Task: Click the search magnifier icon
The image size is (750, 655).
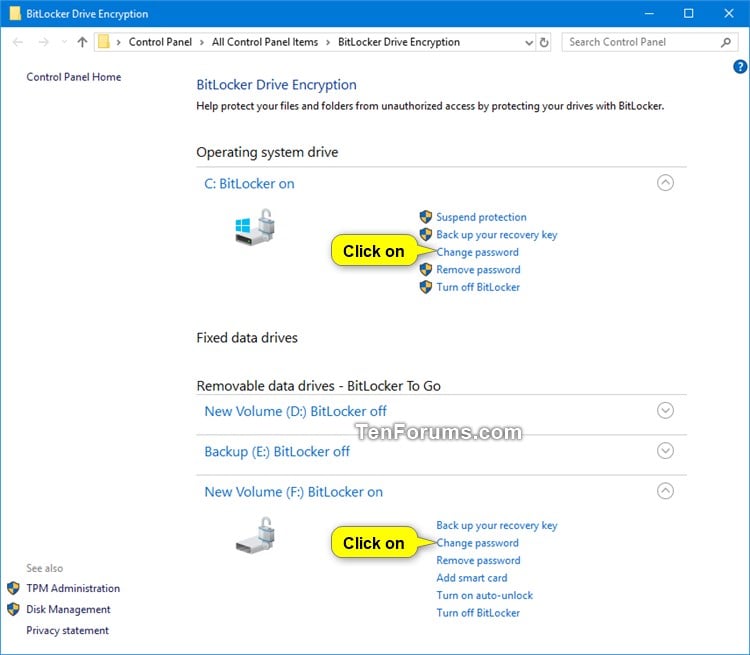Action: coord(726,42)
